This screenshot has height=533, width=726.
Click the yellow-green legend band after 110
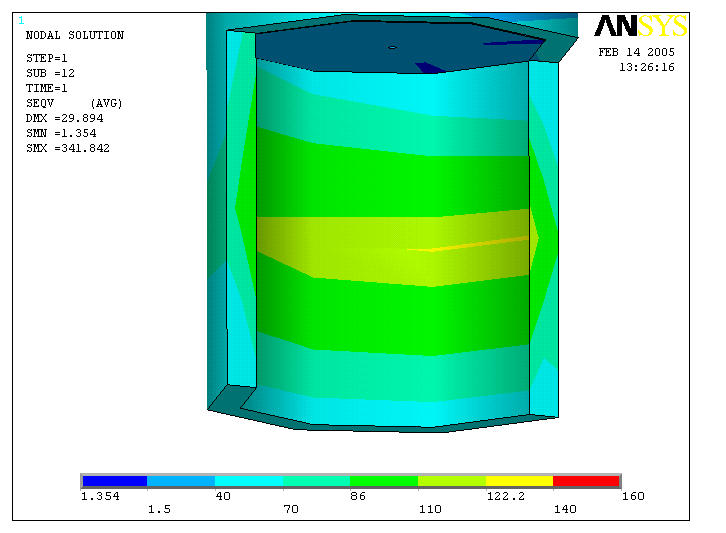click(x=452, y=481)
